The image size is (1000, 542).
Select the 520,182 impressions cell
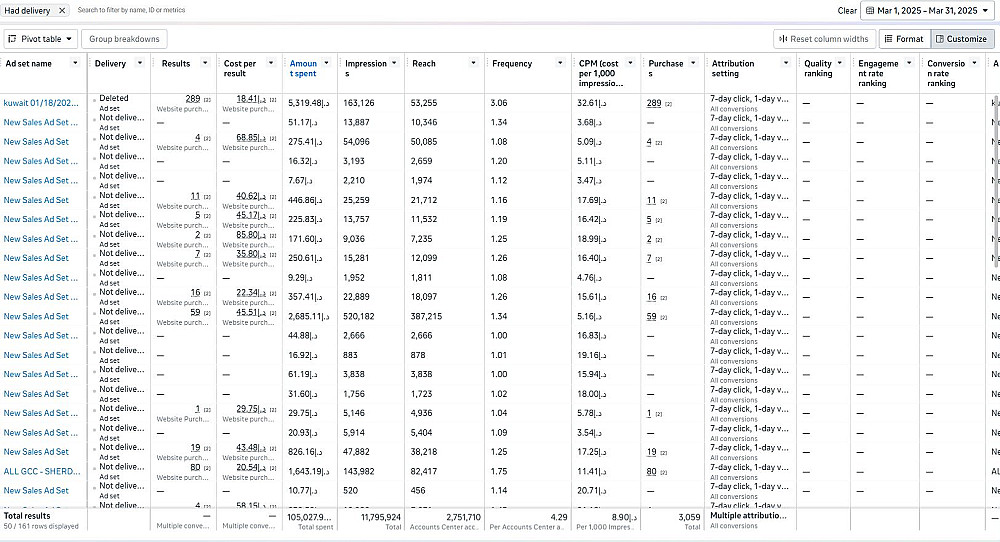pos(359,316)
